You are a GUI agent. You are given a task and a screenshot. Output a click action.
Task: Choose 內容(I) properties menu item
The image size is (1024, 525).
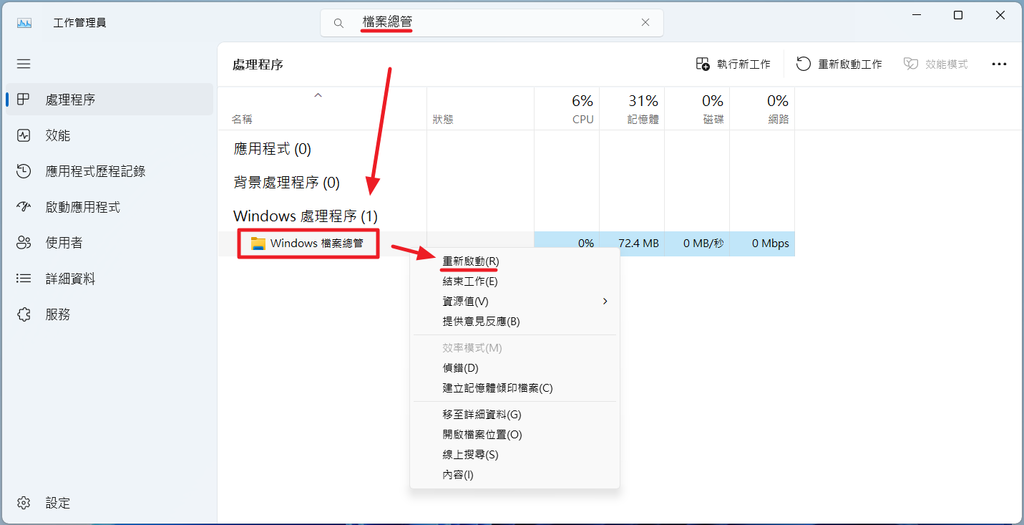tap(515, 475)
